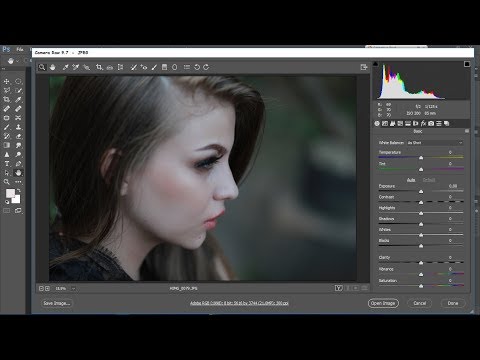
Task: Toggle before/after view Y button
Action: (339, 288)
